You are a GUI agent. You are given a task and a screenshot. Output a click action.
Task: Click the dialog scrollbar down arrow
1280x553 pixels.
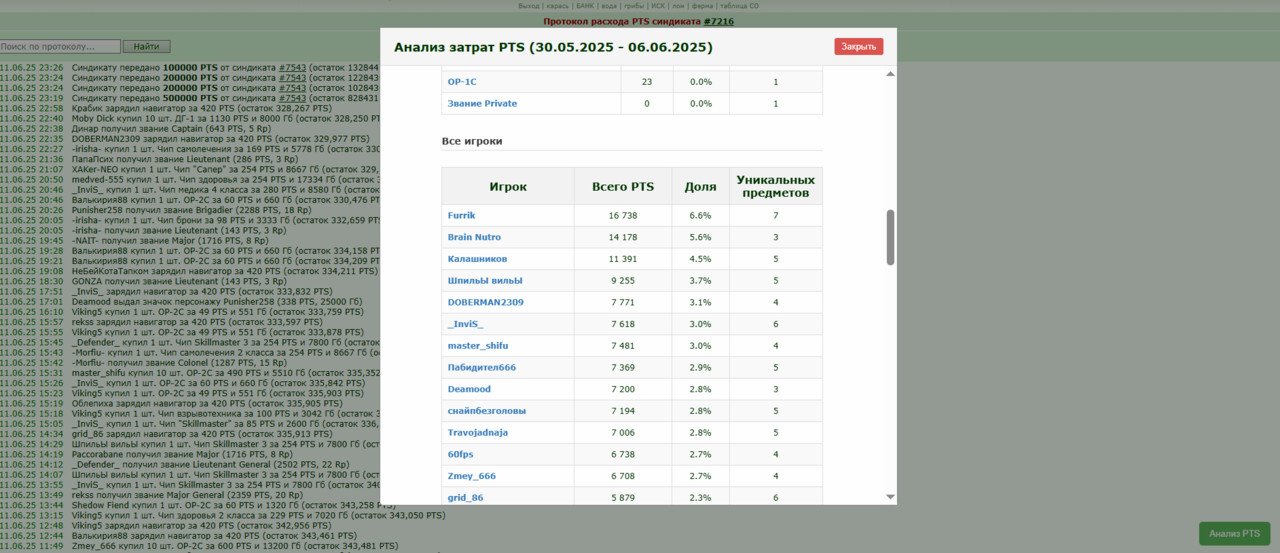(x=890, y=497)
